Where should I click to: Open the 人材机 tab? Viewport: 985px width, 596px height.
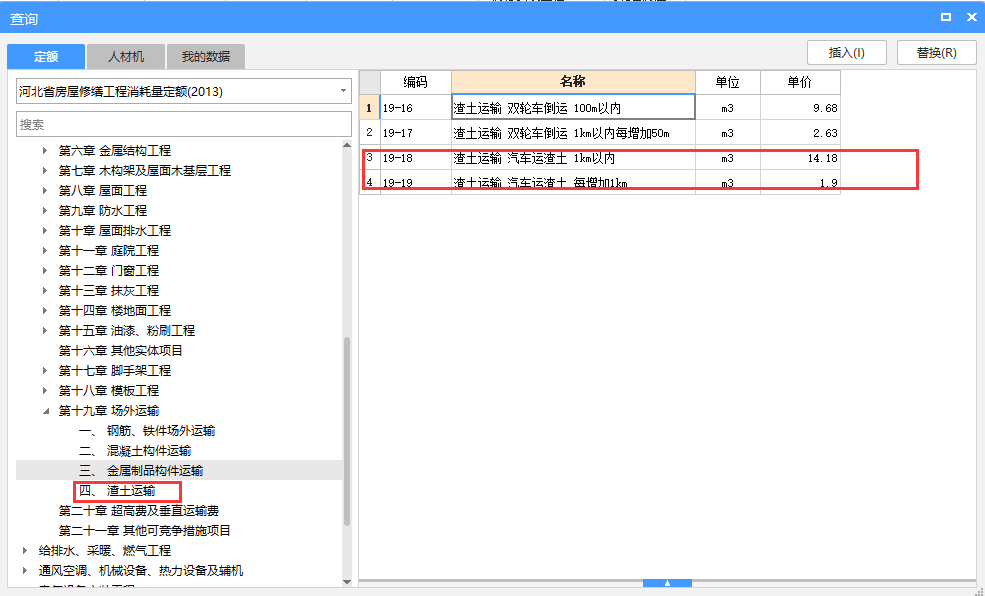point(126,57)
